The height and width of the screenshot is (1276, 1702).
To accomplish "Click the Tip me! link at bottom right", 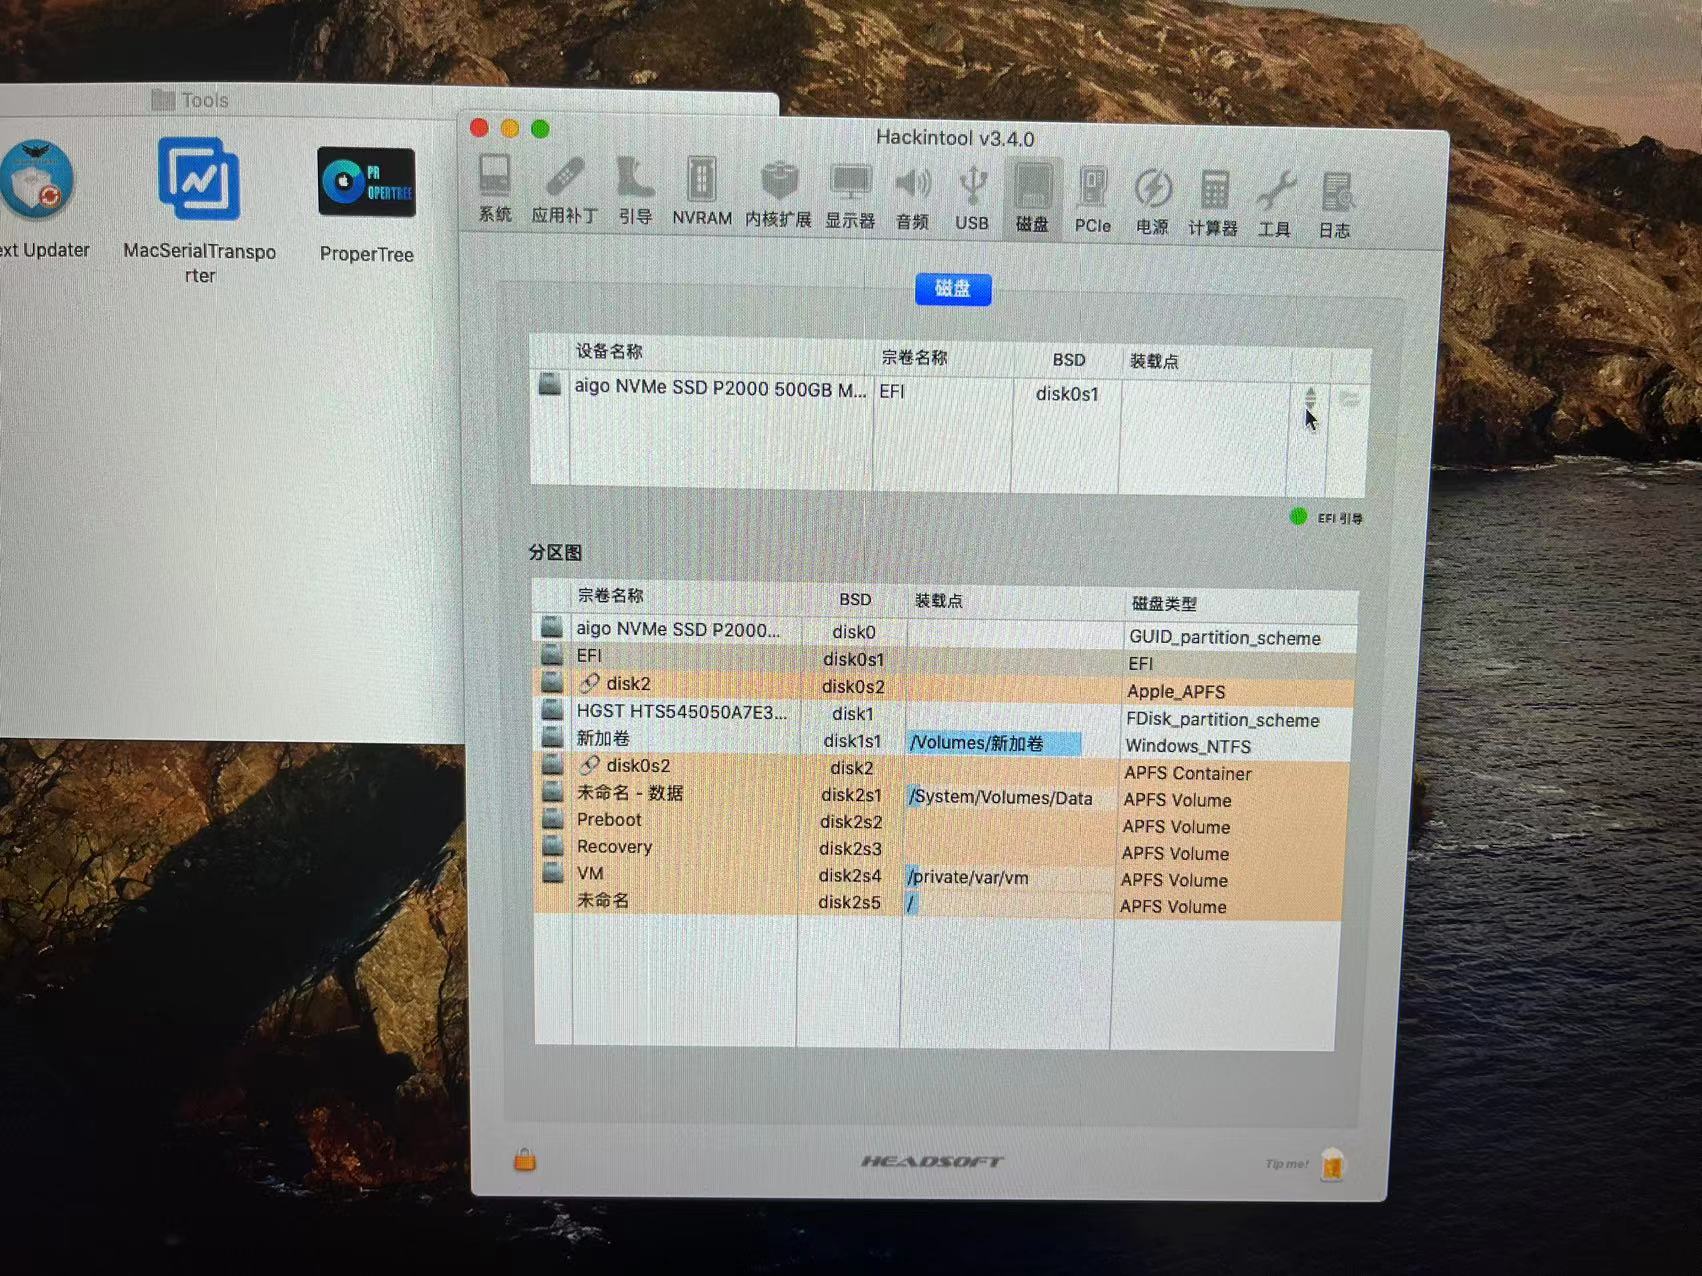I will click(1285, 1163).
